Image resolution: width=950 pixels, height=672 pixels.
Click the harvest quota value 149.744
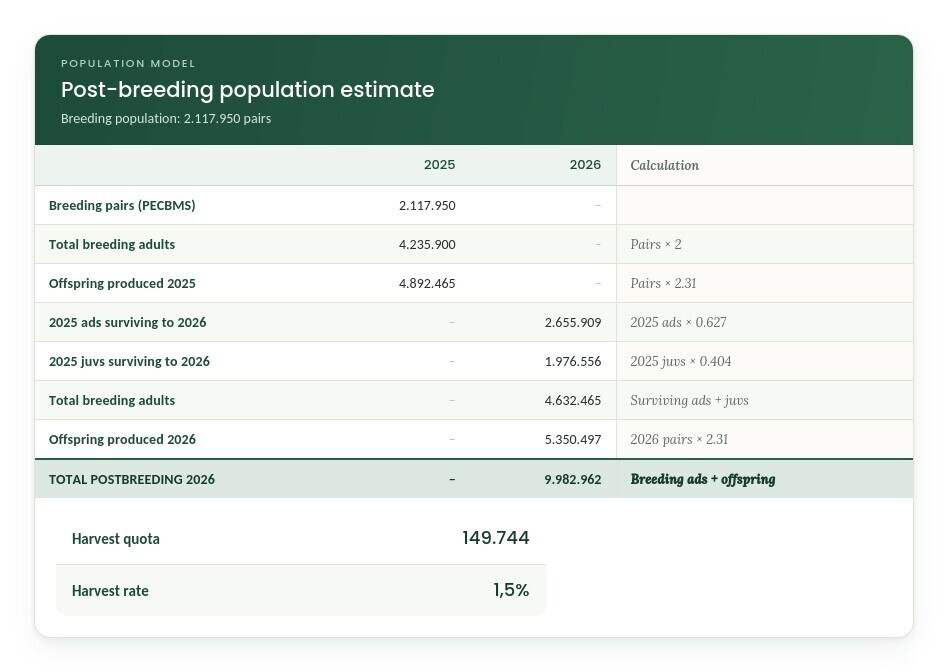(496, 538)
